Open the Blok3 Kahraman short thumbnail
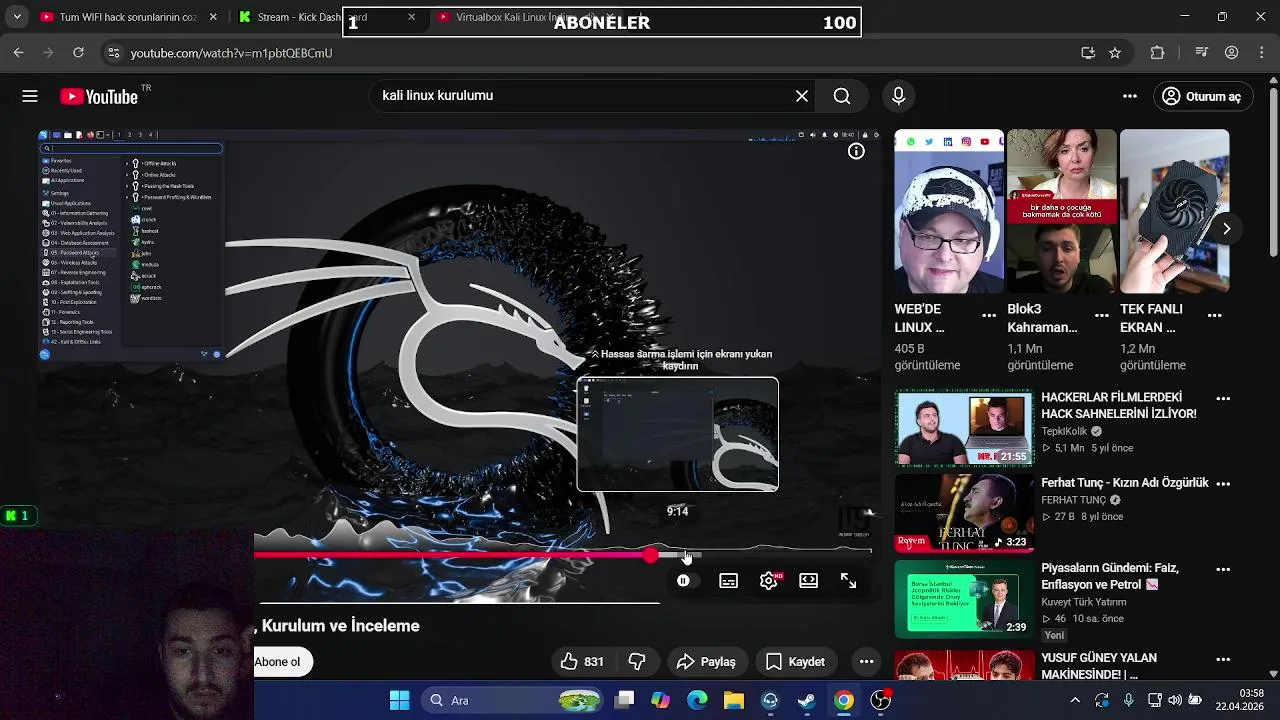The image size is (1280, 720). pos(1062,211)
